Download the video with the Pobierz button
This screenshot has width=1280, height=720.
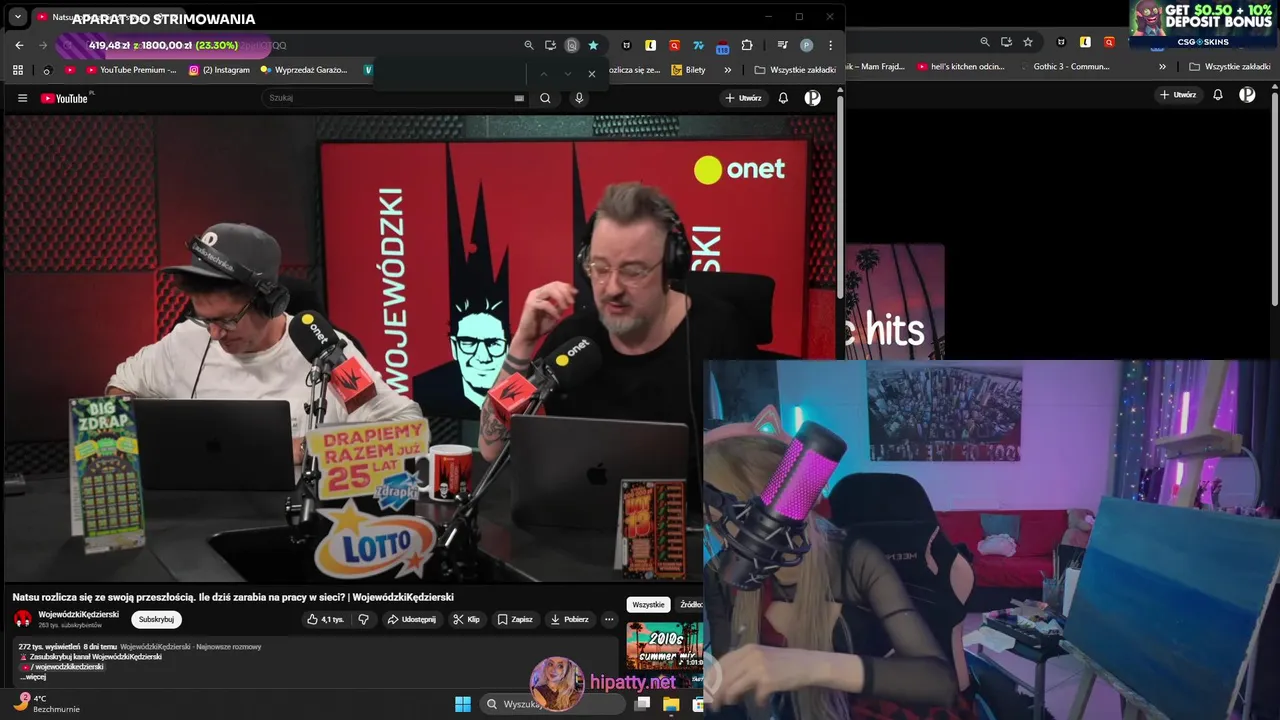(570, 619)
